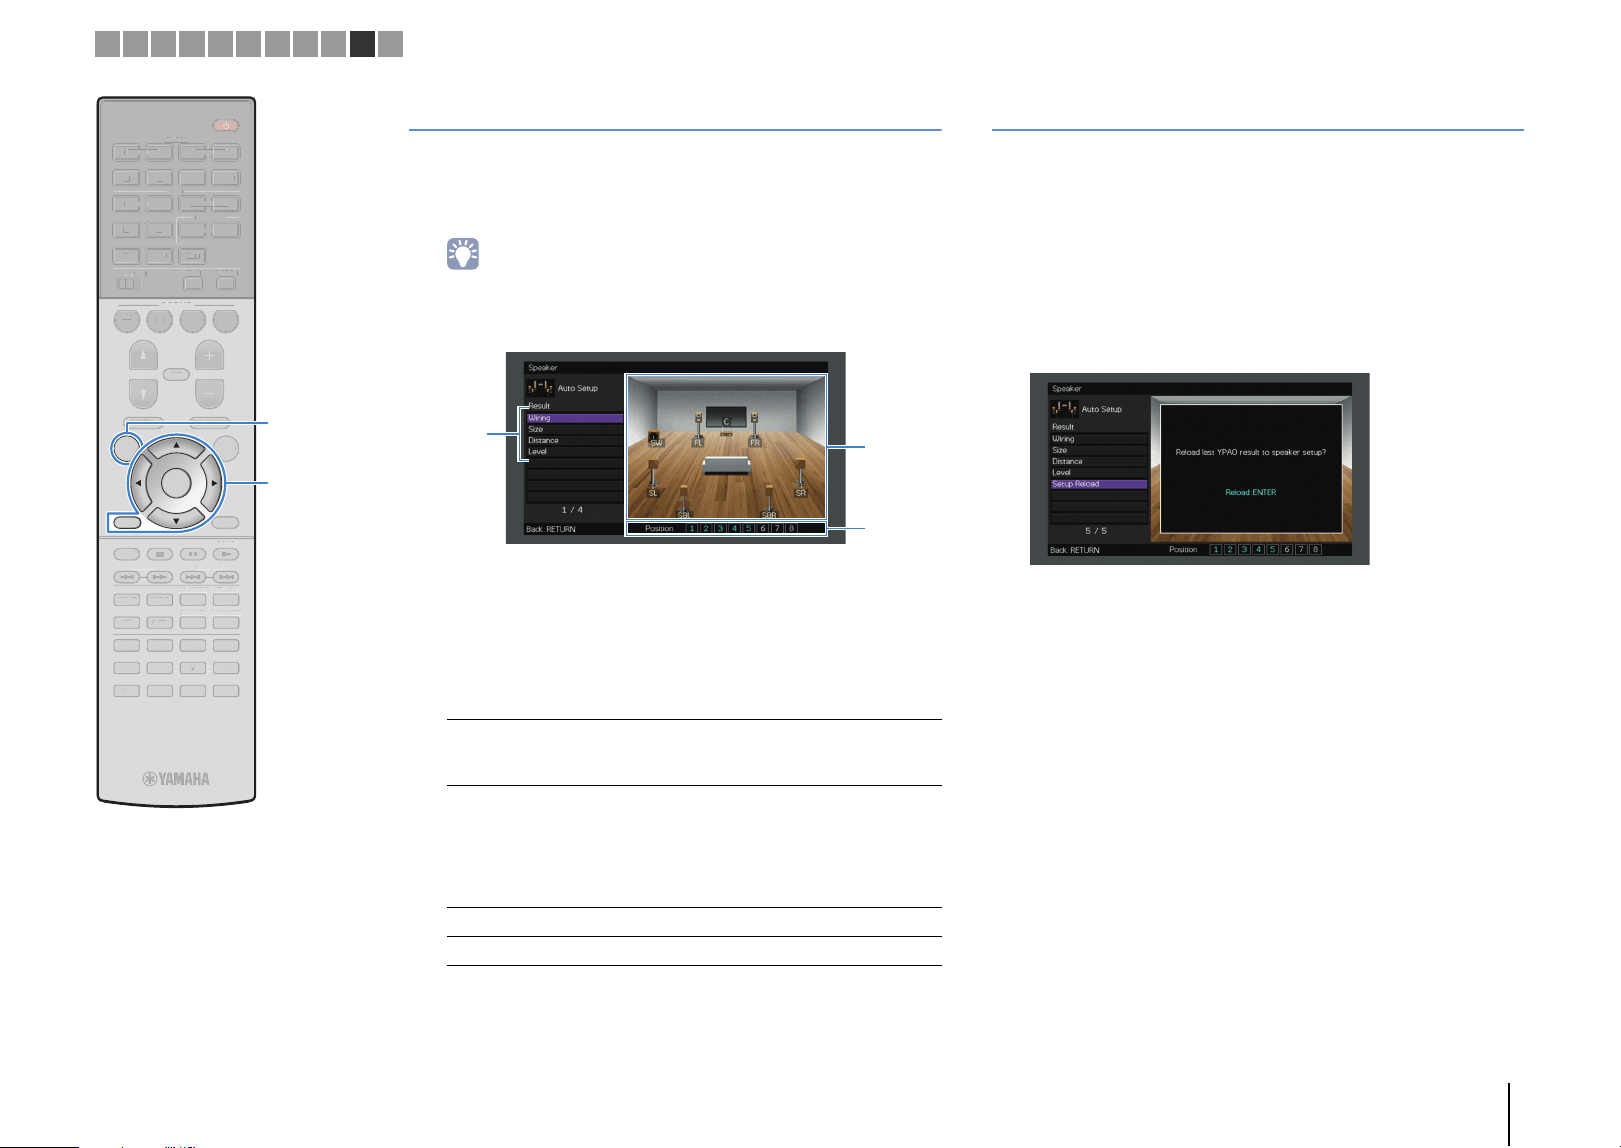Click the sofa listening position in the room view

pos(727,465)
